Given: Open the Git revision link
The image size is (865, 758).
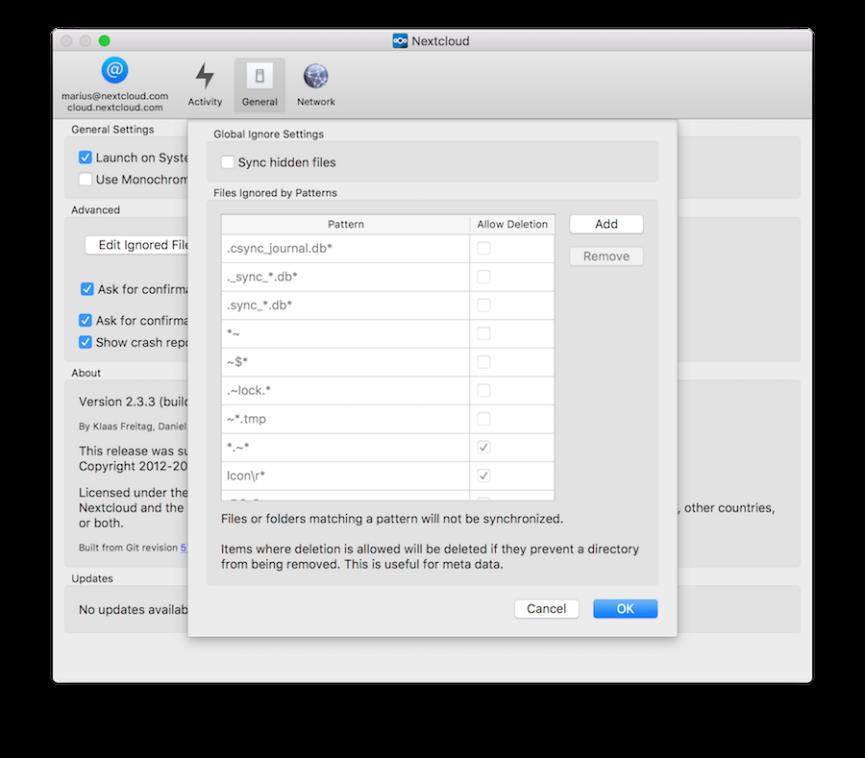Looking at the screenshot, I should click(183, 547).
